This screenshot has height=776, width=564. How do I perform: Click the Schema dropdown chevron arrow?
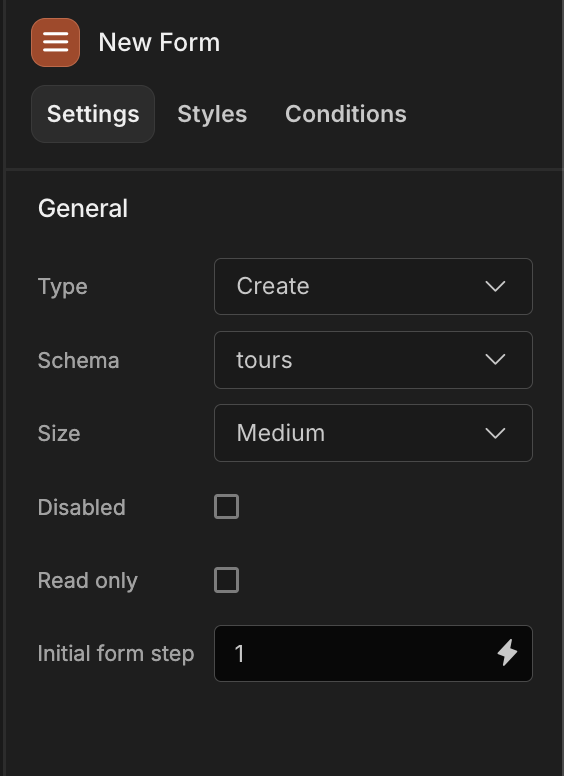click(495, 359)
